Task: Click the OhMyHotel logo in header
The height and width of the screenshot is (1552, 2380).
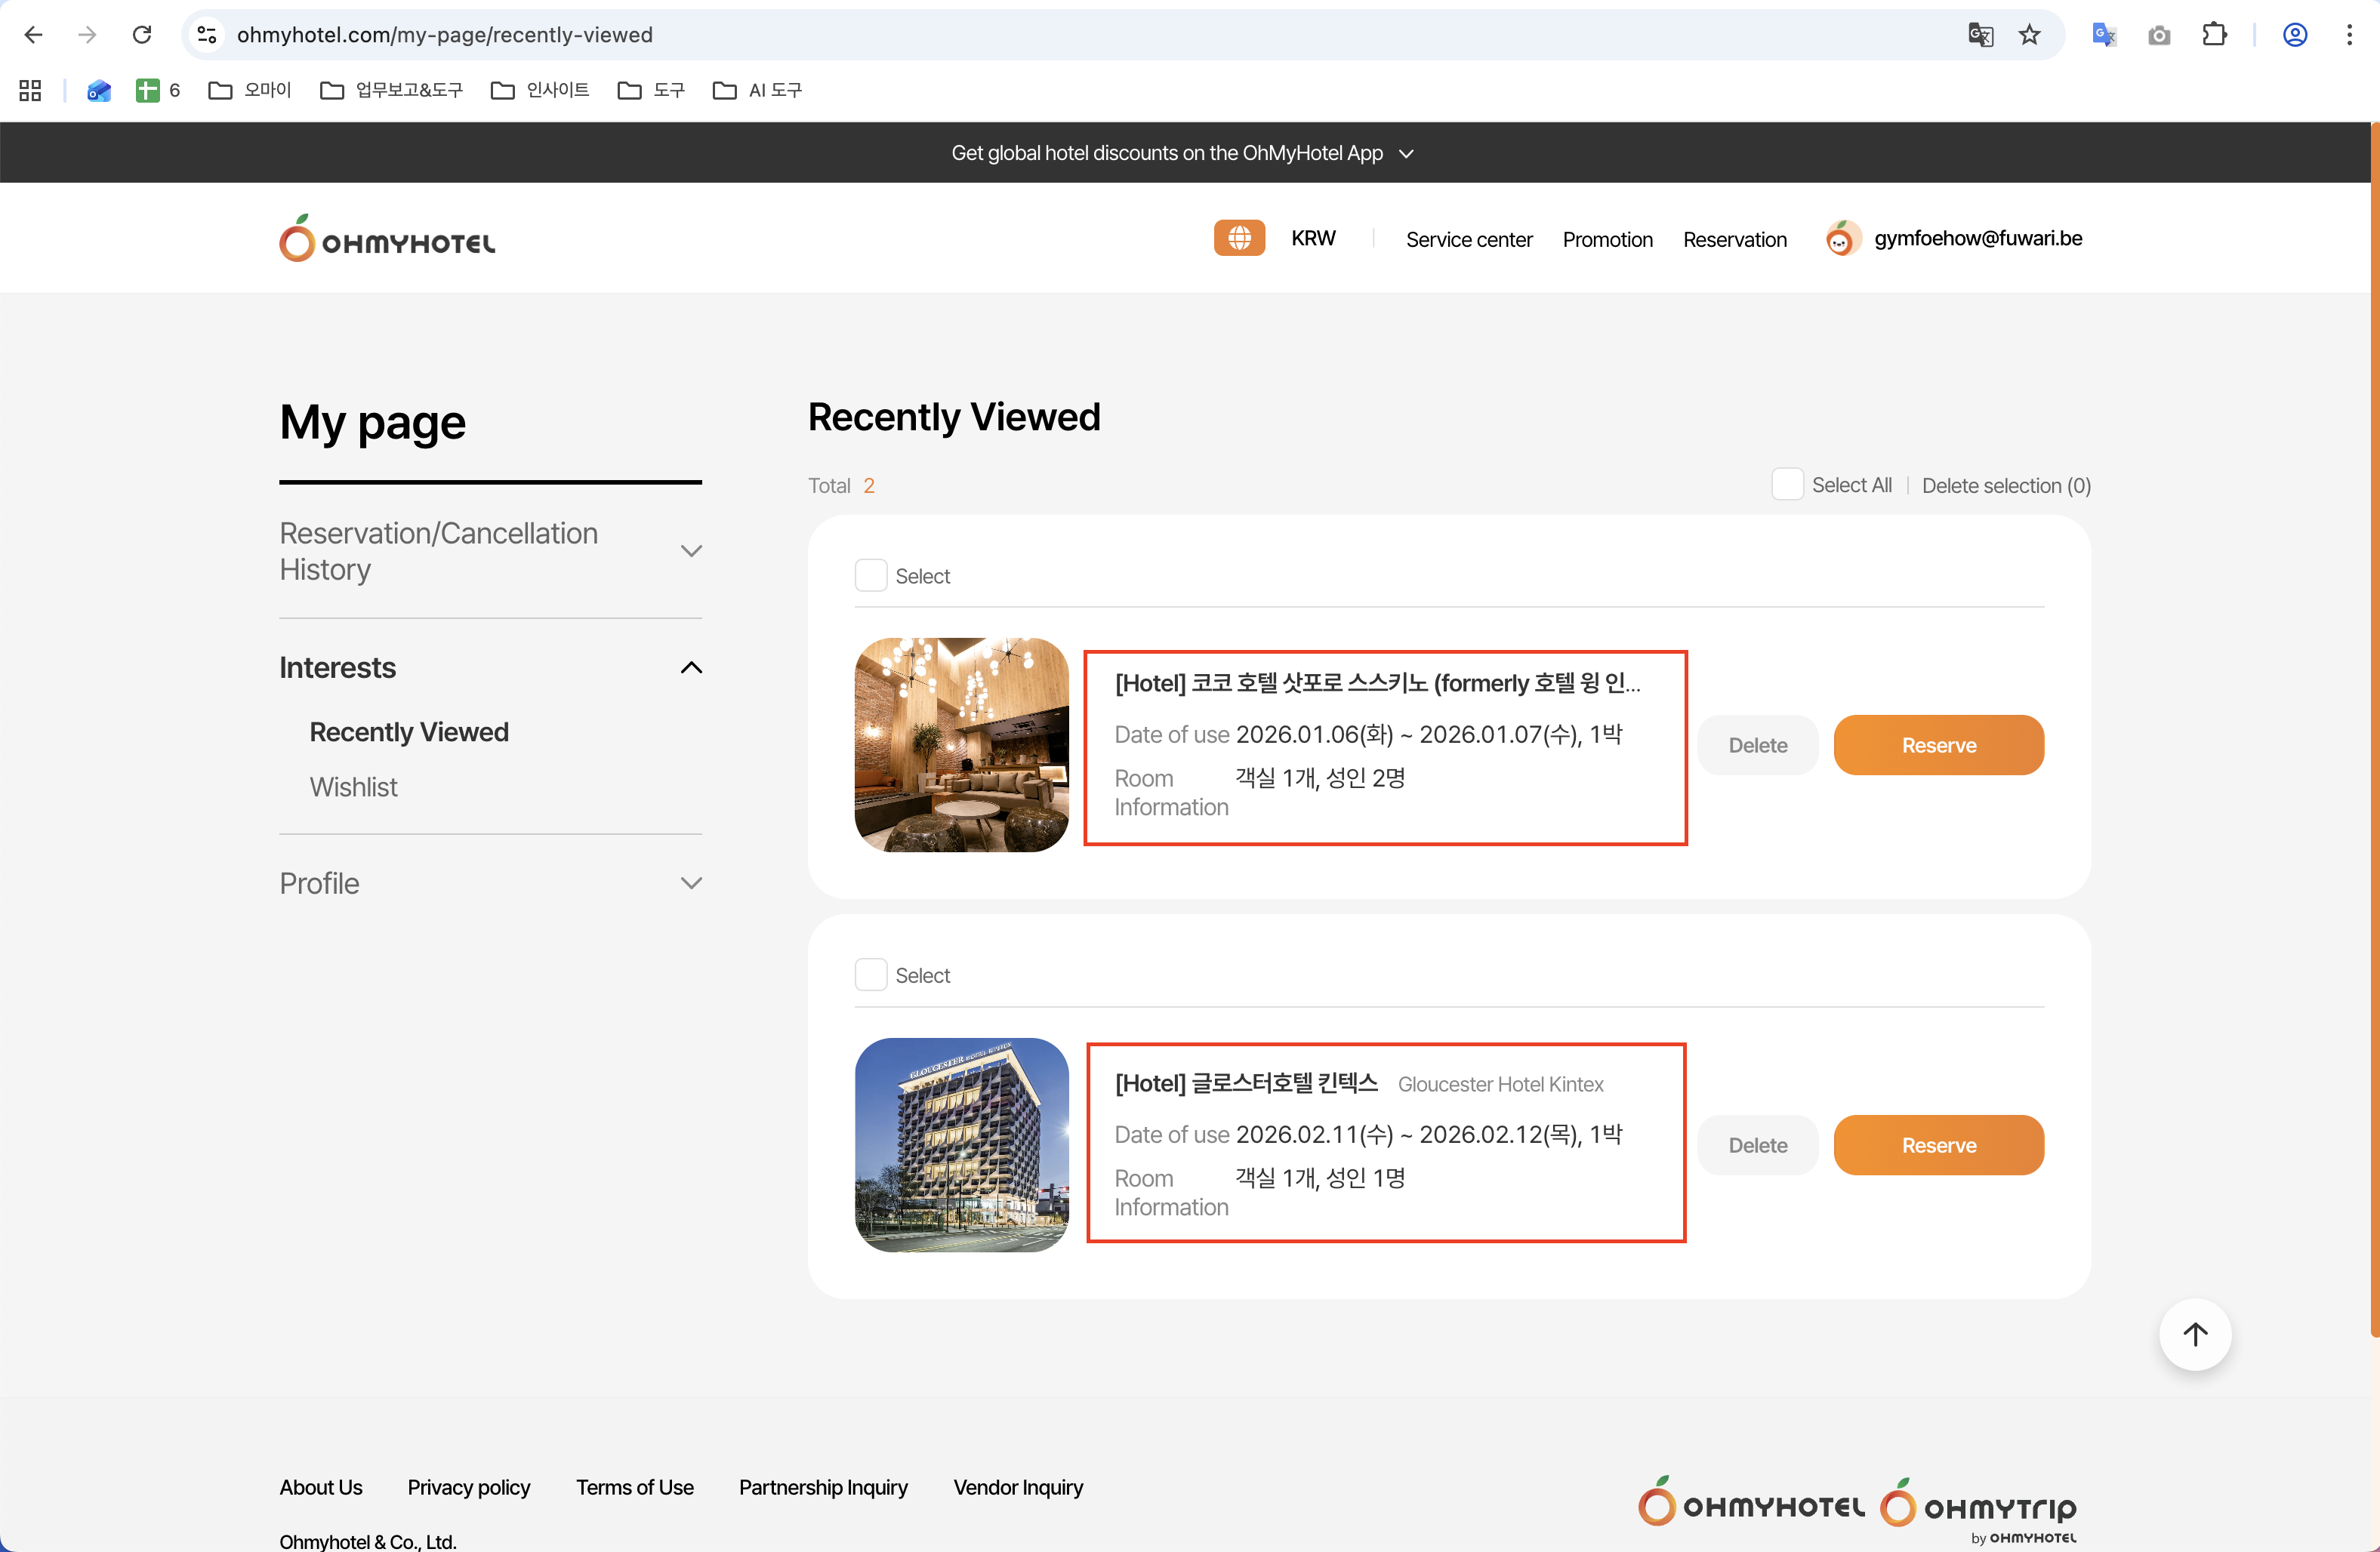Action: [387, 239]
